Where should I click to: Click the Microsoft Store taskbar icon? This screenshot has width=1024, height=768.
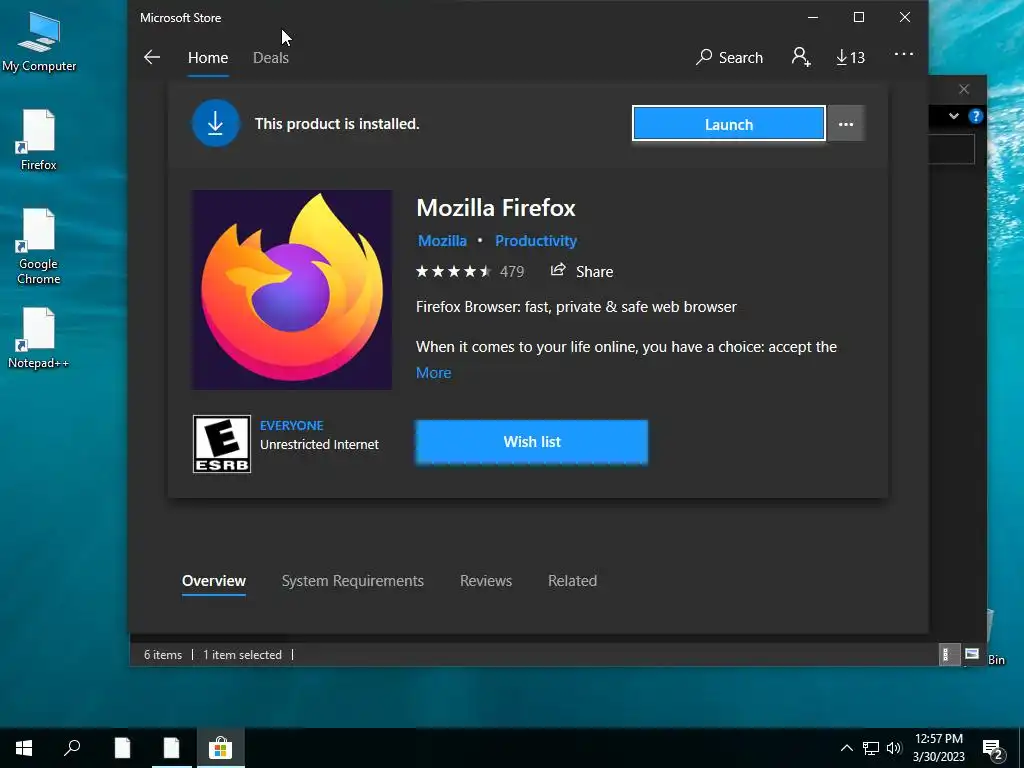pyautogui.click(x=220, y=748)
